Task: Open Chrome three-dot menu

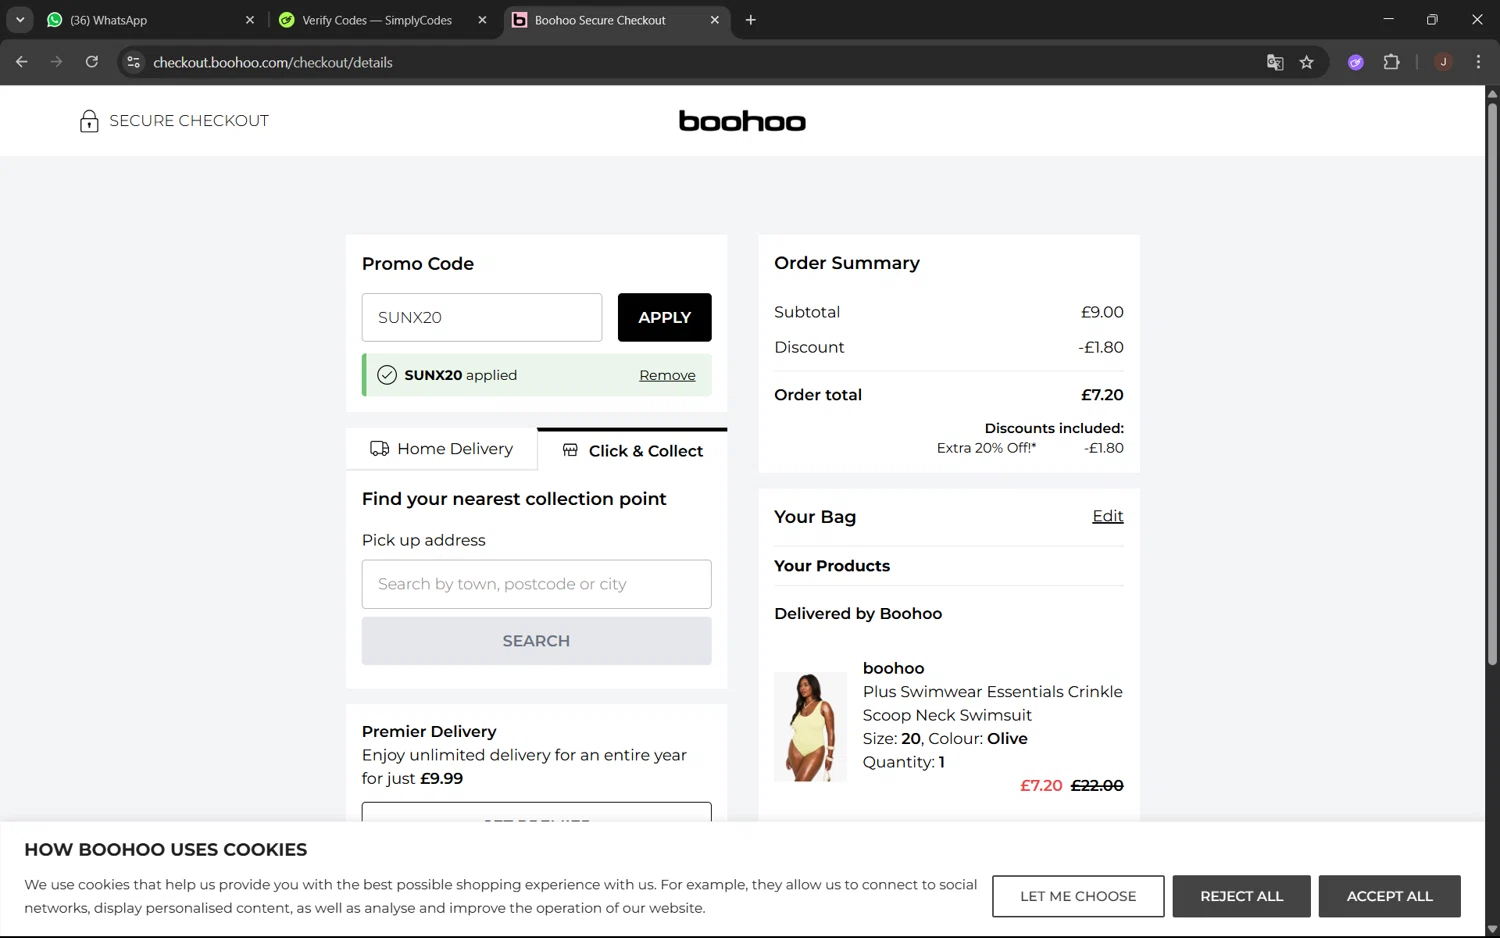Action: 1478,62
